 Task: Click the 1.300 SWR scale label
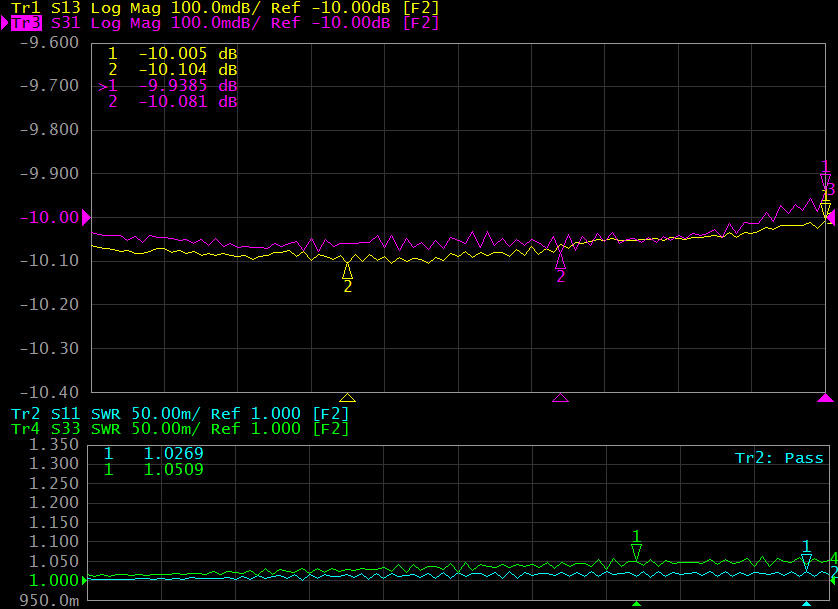(x=53, y=463)
